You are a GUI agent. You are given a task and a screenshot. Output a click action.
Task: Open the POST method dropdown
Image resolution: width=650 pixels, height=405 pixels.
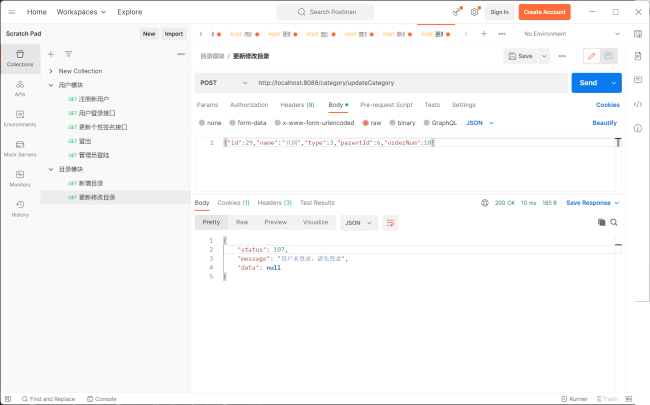(x=224, y=83)
